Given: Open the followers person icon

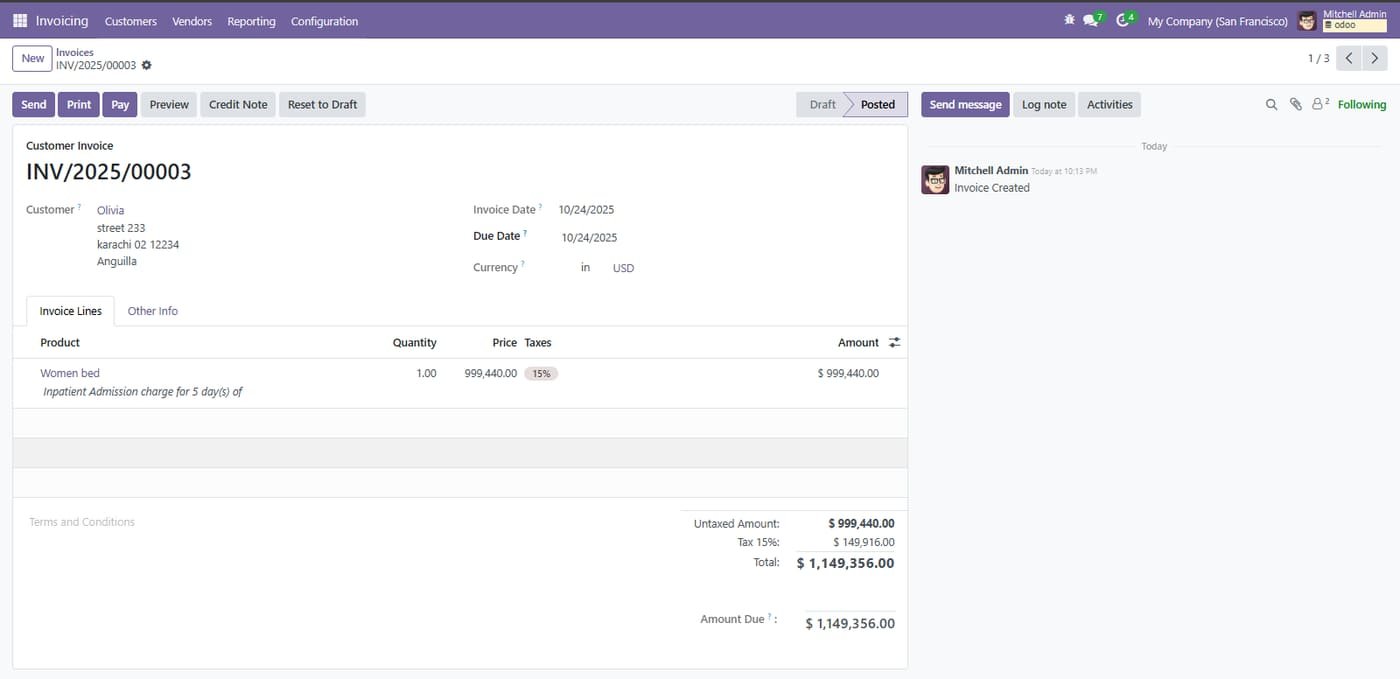Looking at the screenshot, I should (x=1319, y=104).
